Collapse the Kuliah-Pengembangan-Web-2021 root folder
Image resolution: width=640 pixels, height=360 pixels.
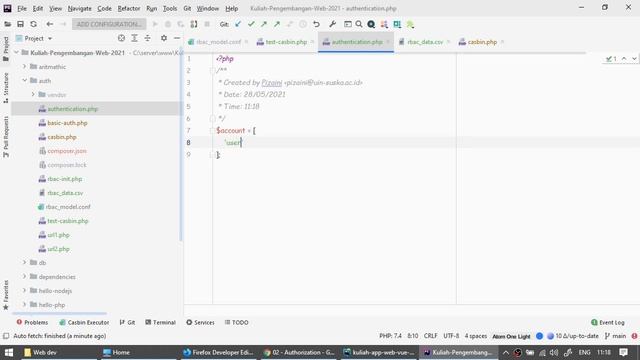pos(16,53)
